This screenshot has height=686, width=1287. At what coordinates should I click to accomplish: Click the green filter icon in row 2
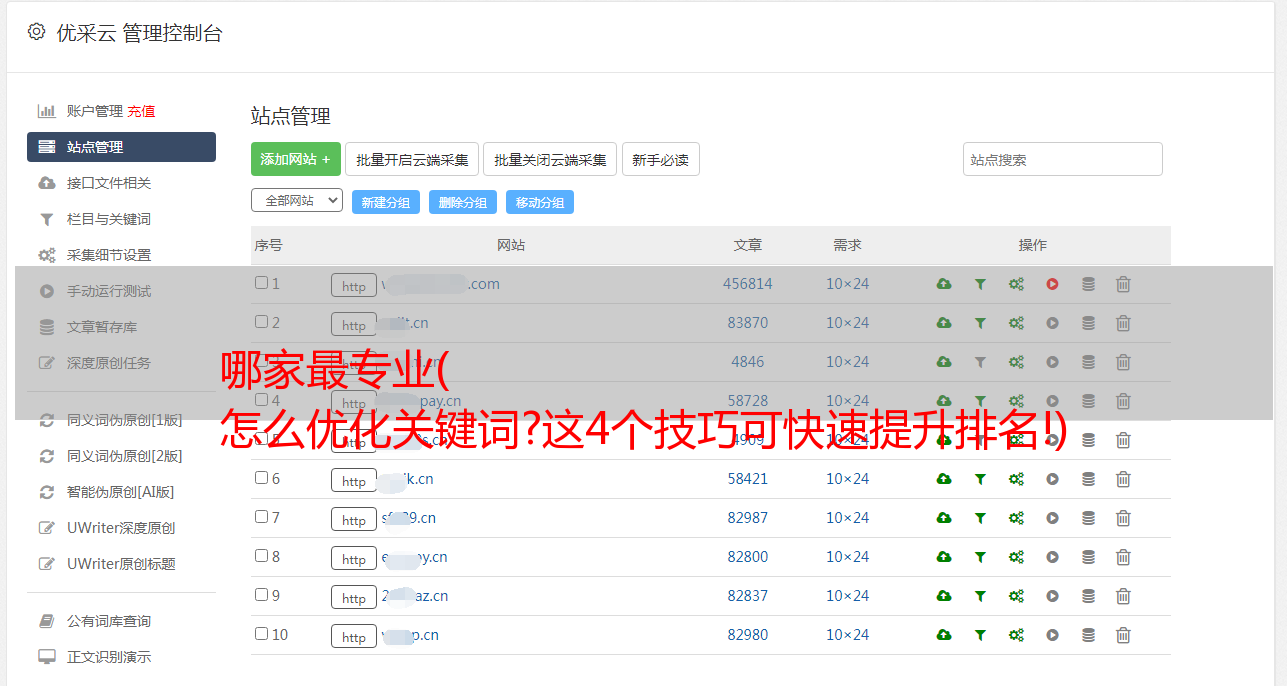tap(980, 323)
